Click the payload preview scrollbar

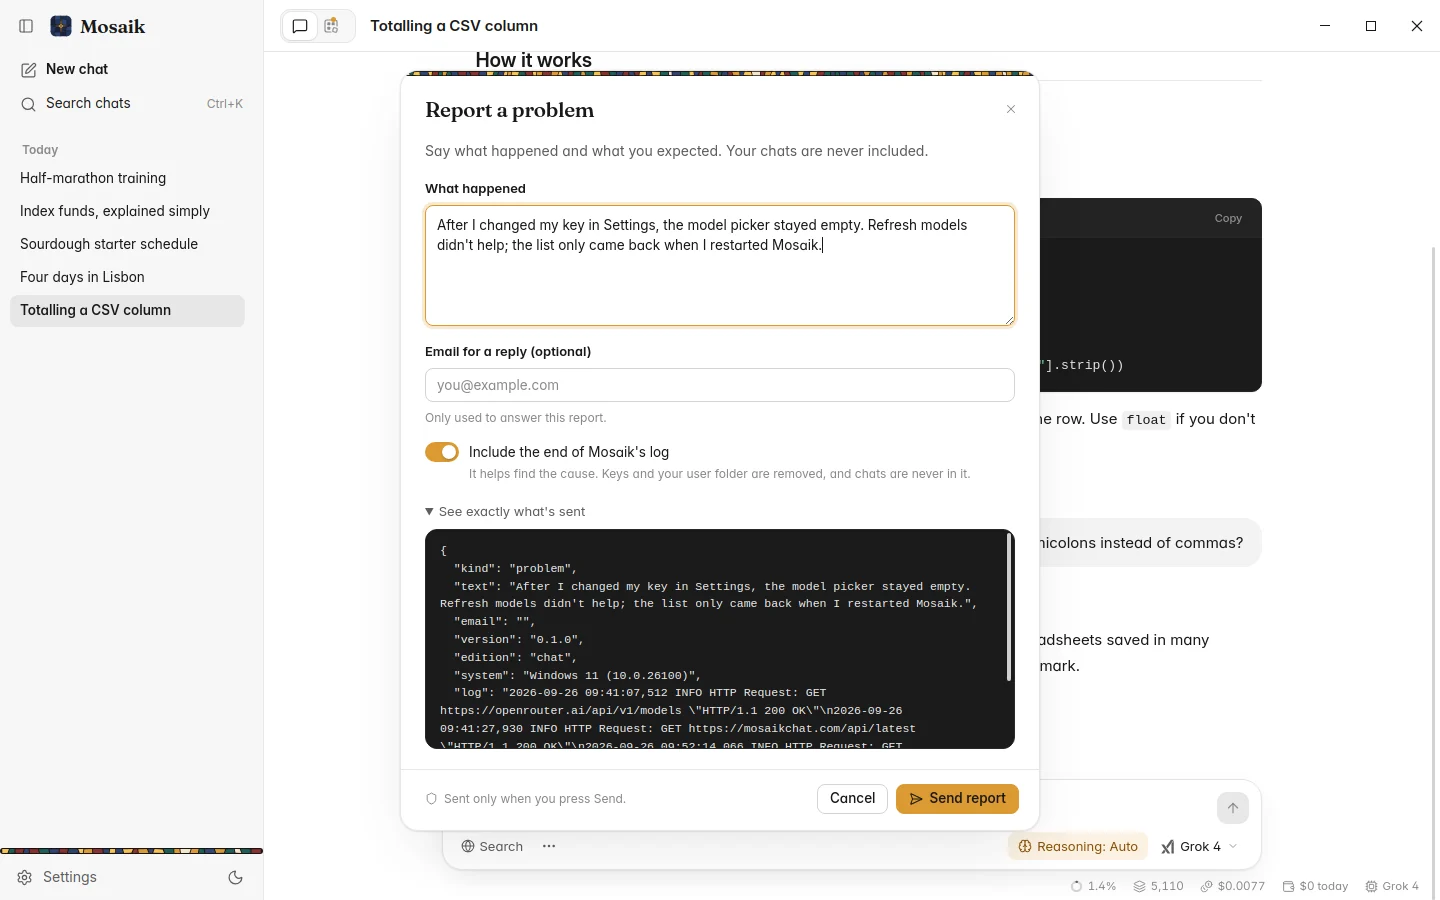pos(1008,607)
